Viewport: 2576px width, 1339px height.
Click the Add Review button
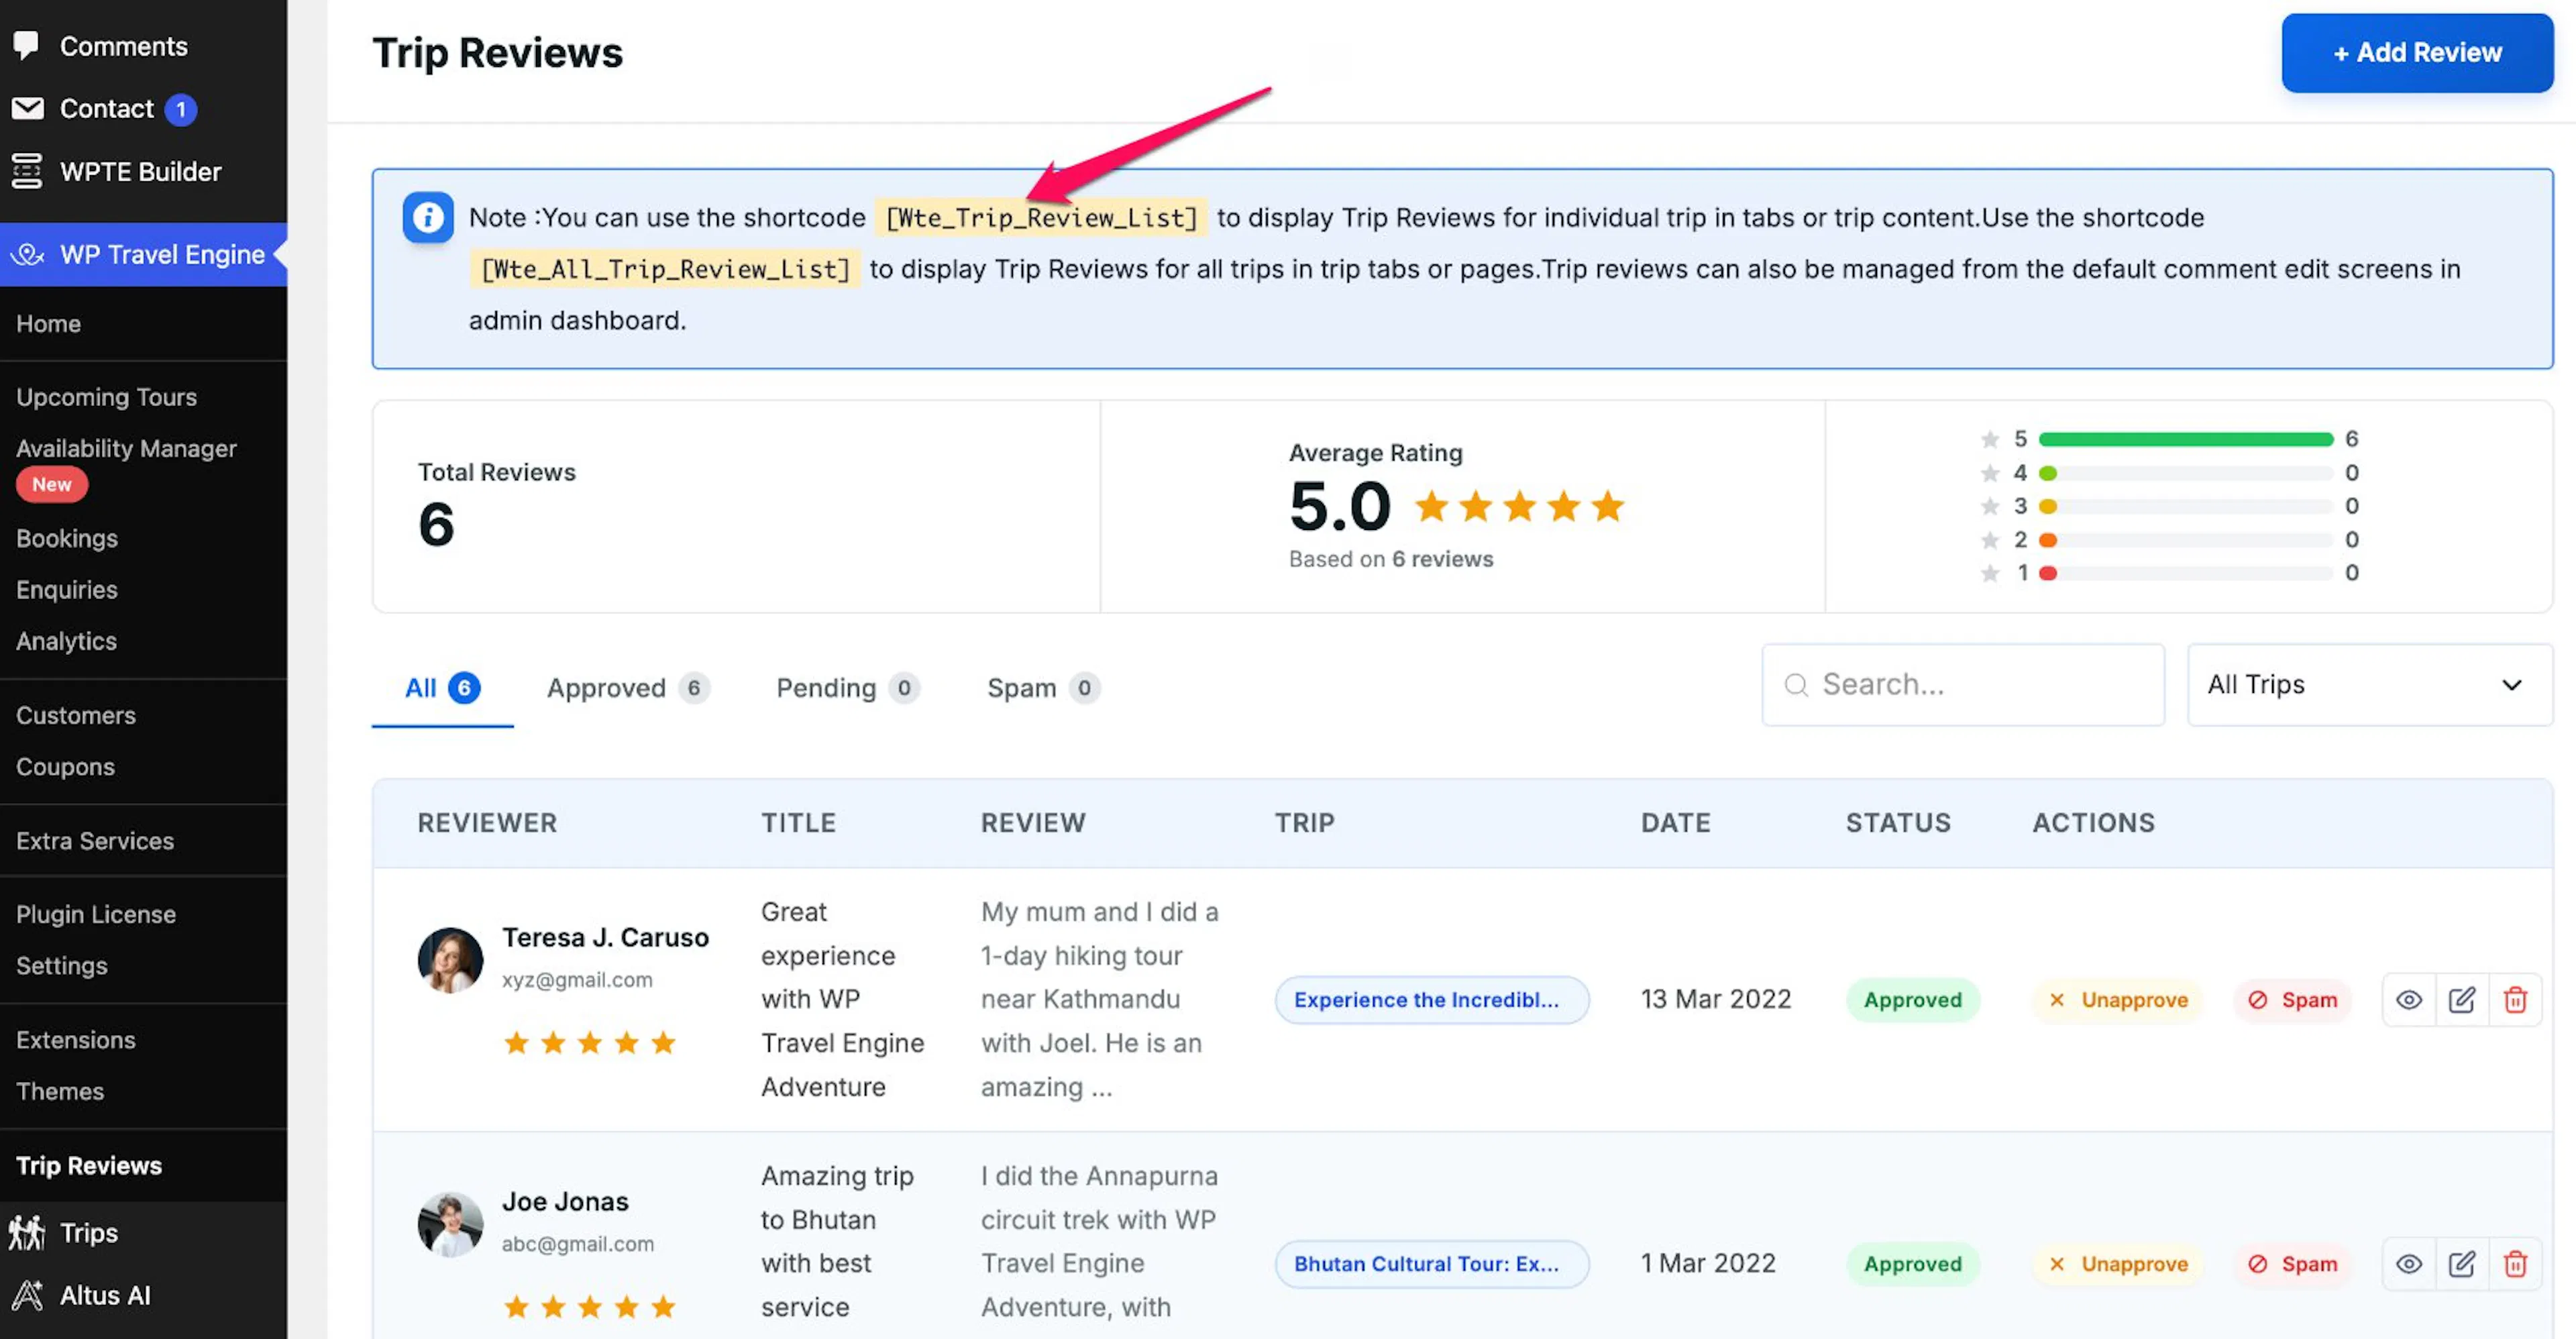click(2417, 52)
